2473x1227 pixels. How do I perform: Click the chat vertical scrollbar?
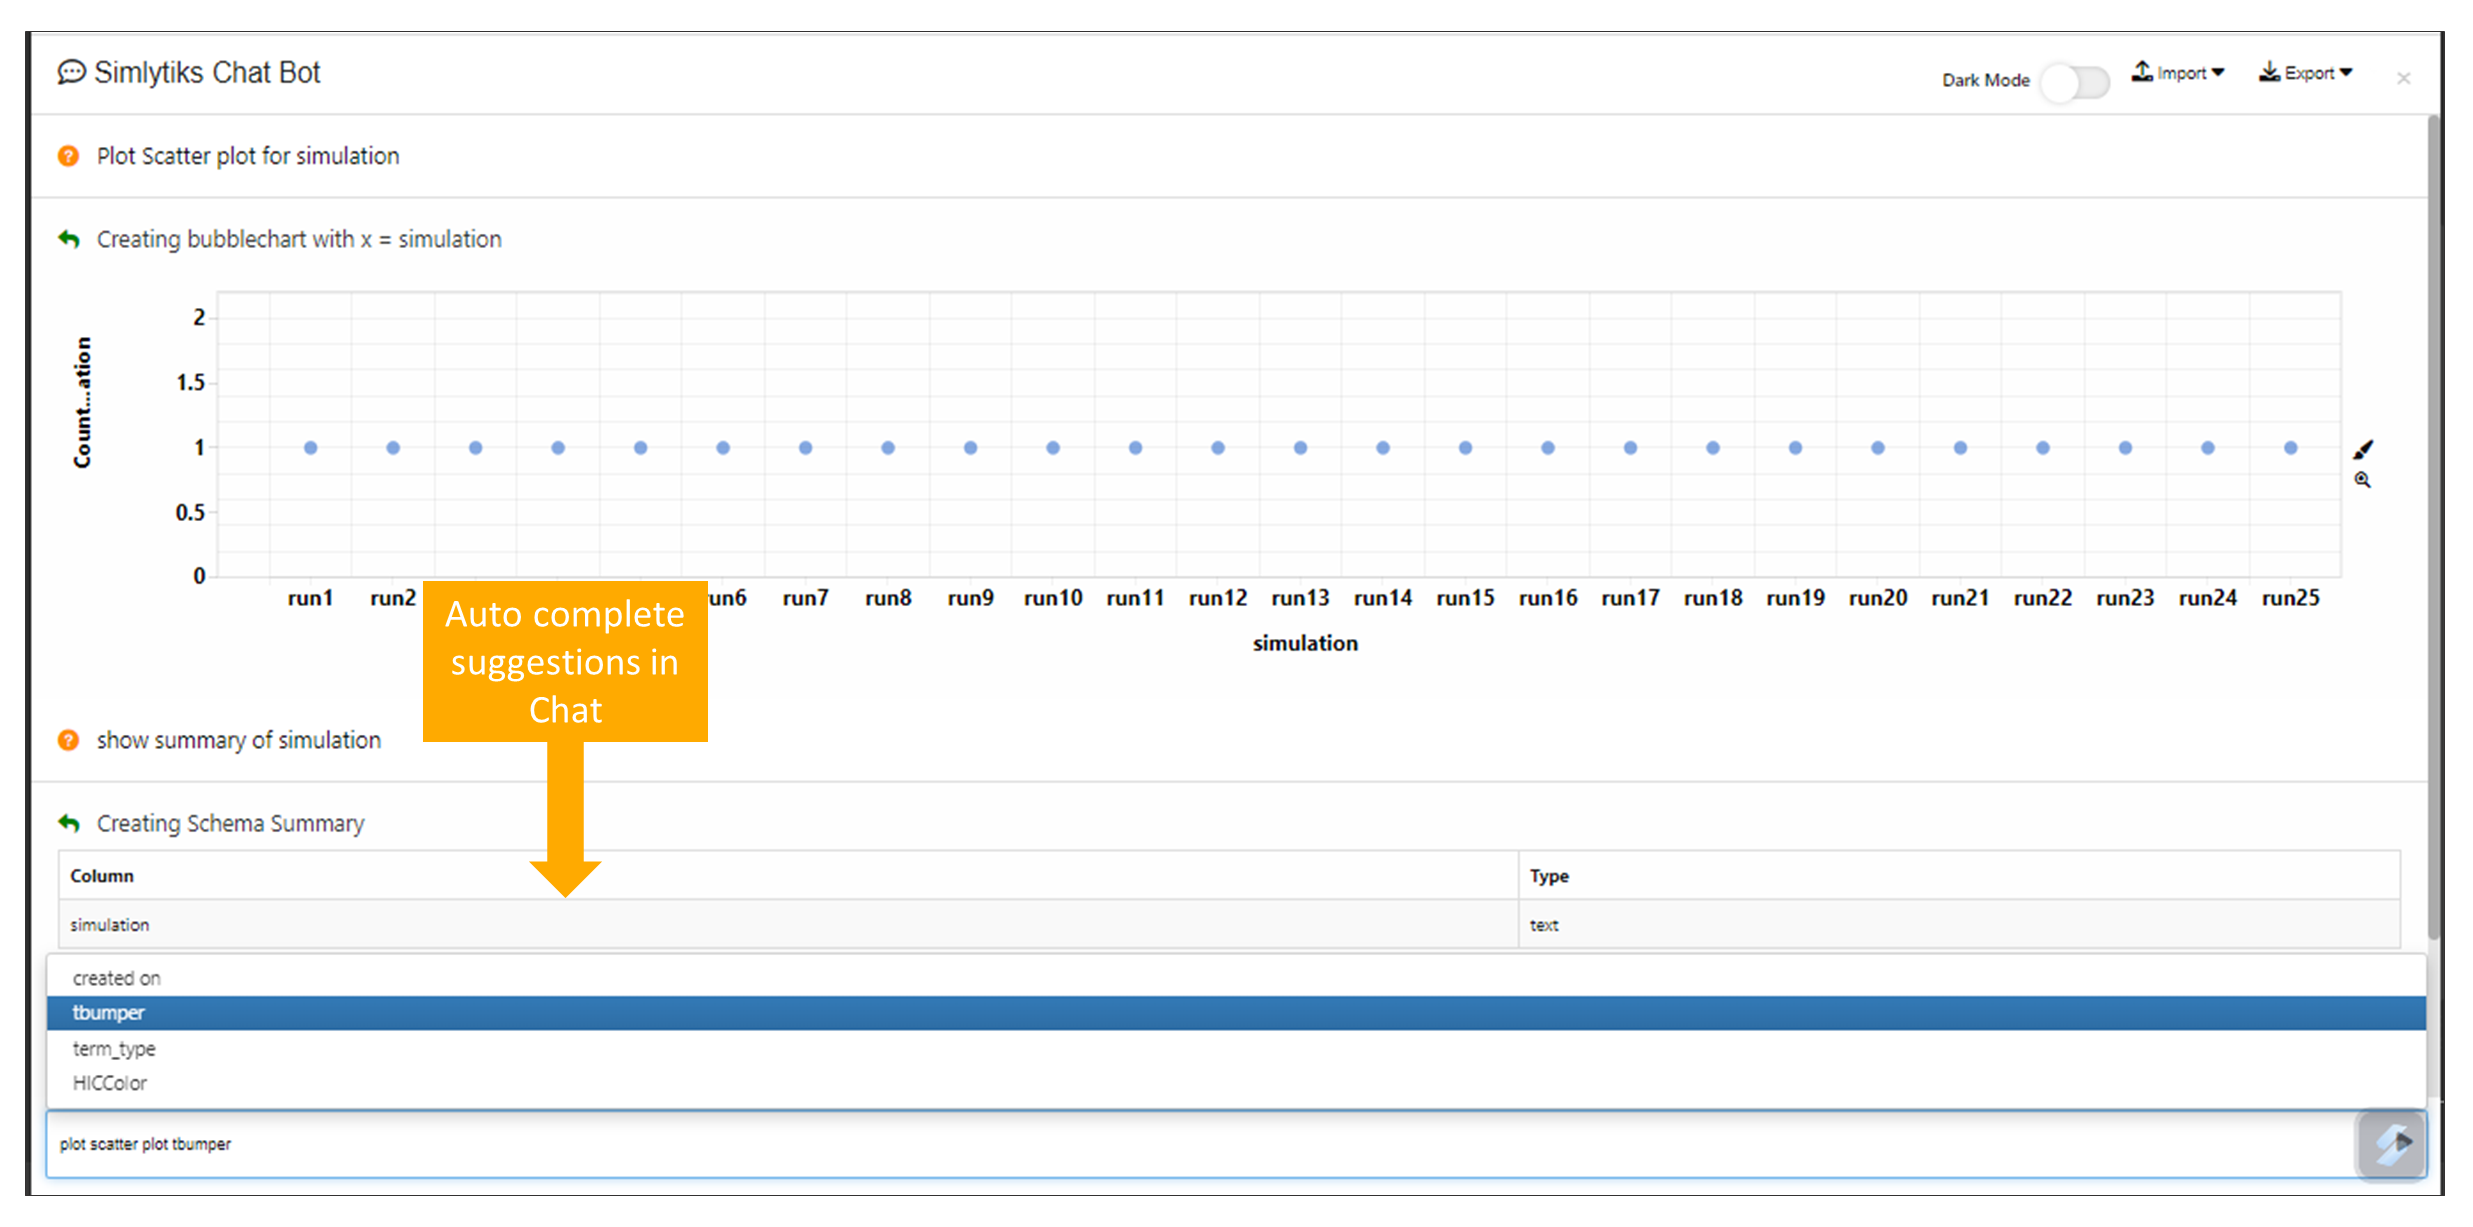coord(2435,530)
